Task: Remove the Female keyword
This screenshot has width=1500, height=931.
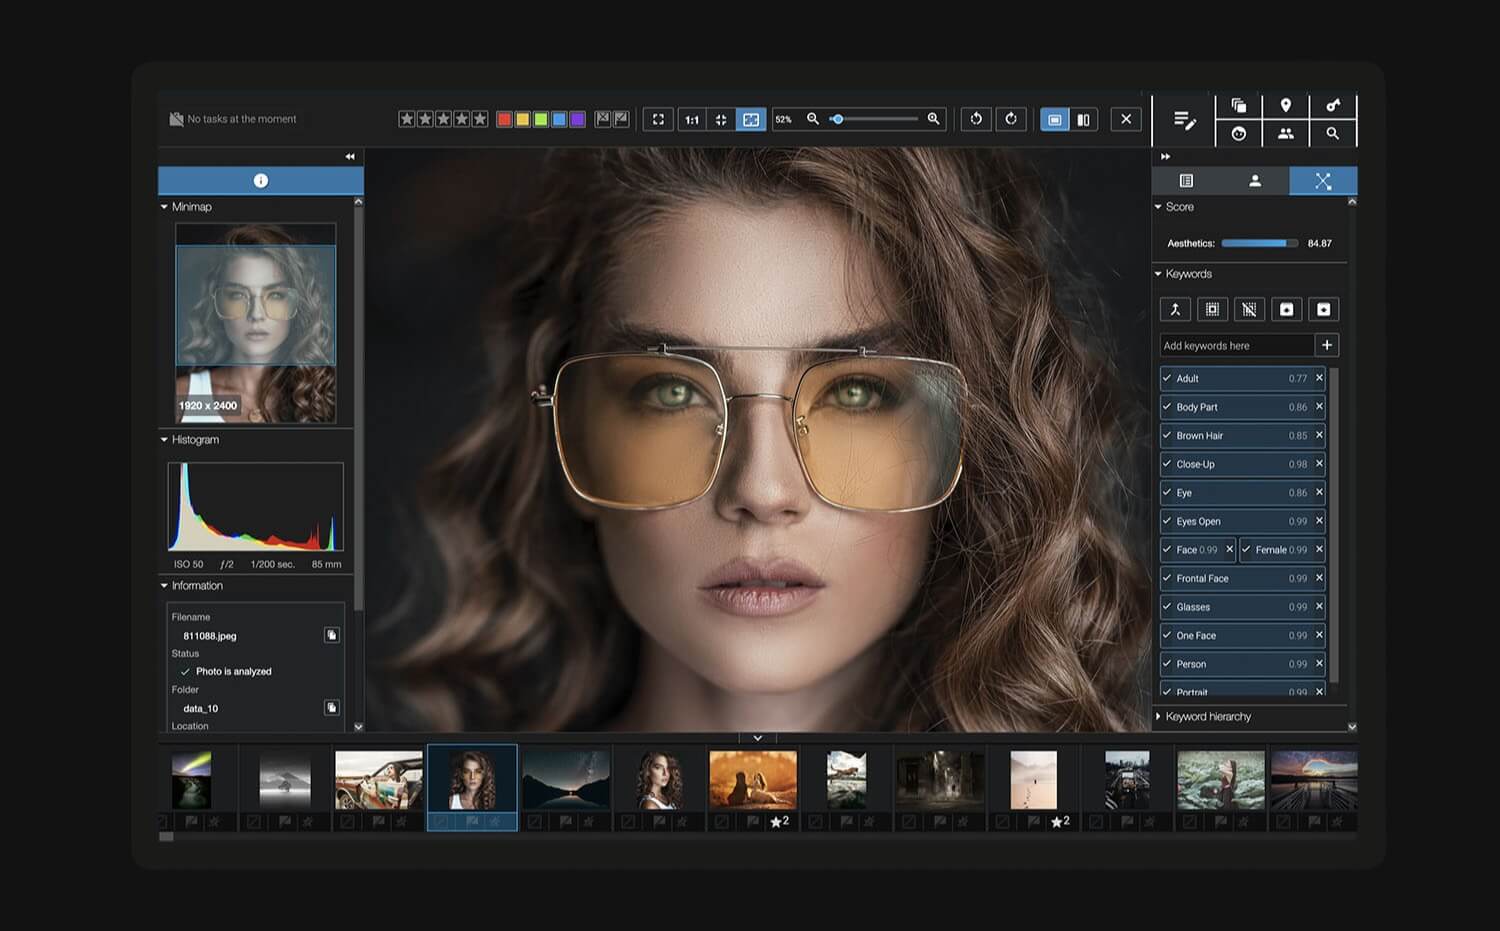Action: [1319, 549]
